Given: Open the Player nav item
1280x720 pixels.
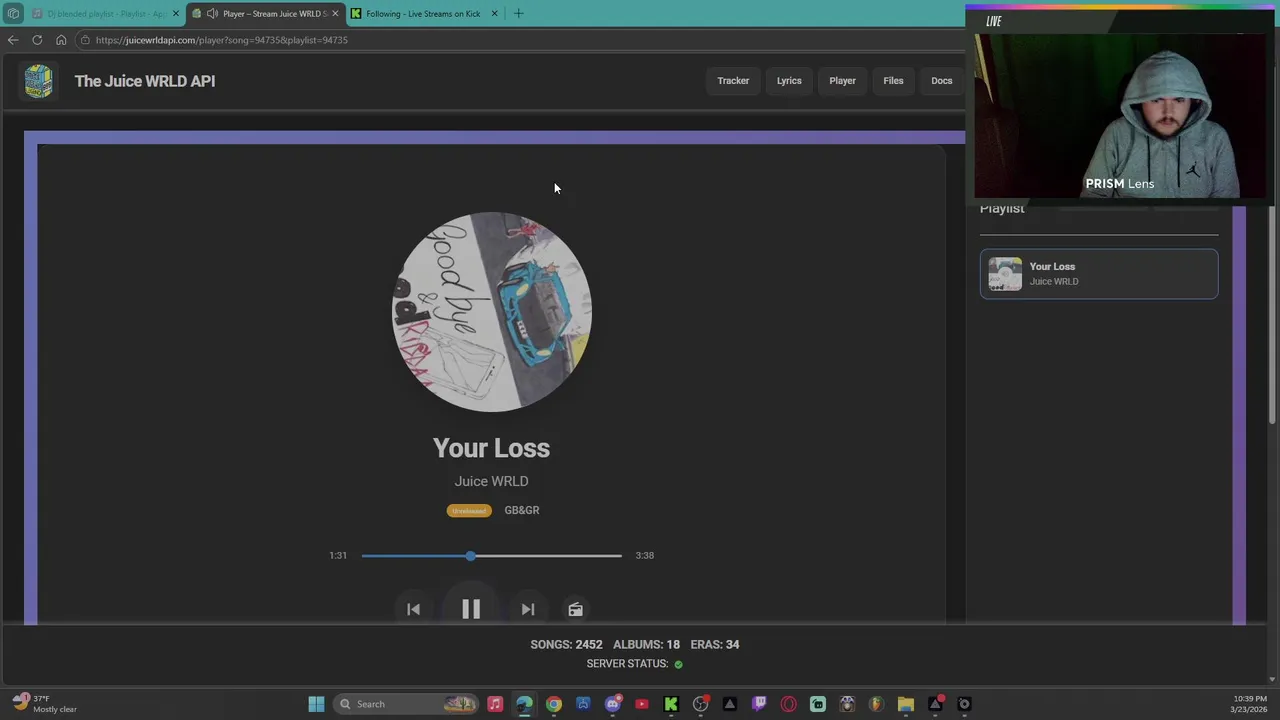Looking at the screenshot, I should 842,81.
